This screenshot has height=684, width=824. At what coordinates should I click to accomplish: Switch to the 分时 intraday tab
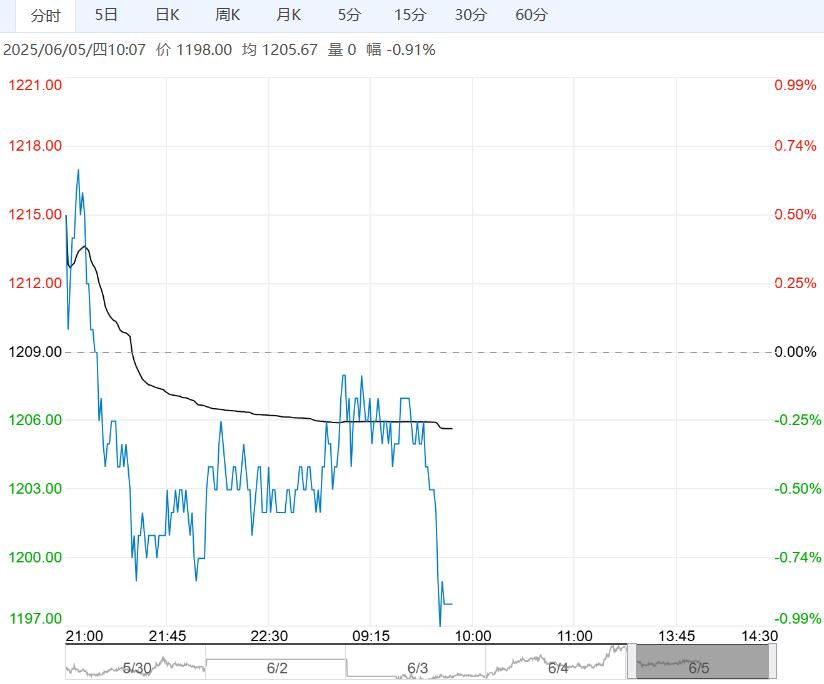click(x=45, y=15)
